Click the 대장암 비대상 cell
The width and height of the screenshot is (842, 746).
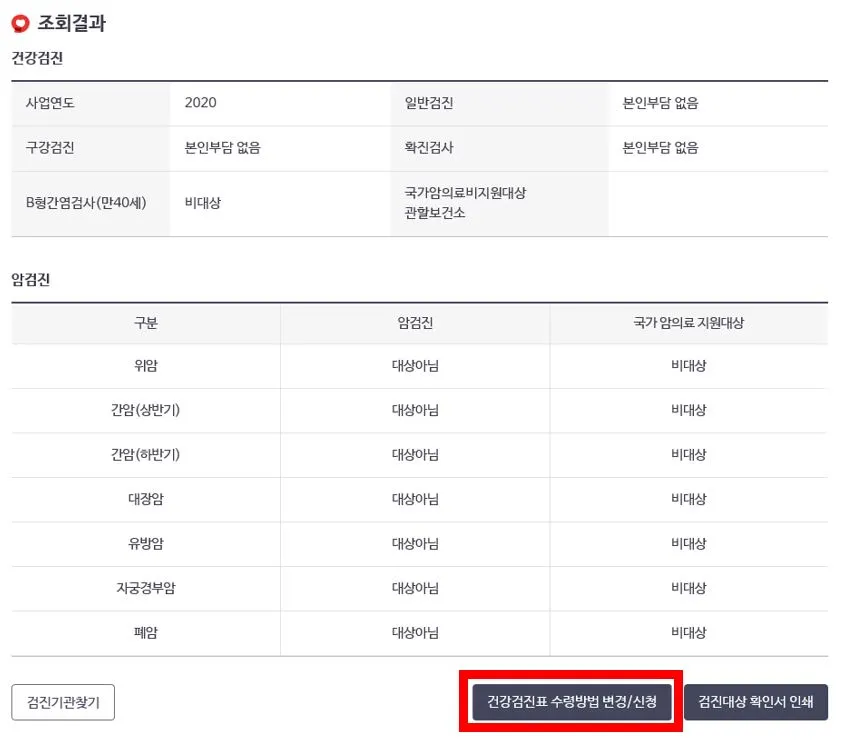click(687, 499)
